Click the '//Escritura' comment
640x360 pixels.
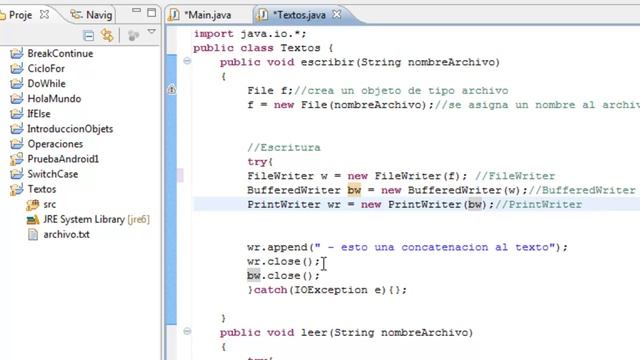tap(284, 147)
